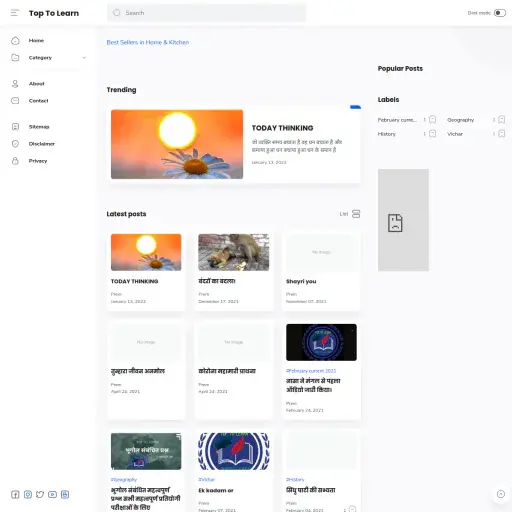The height and width of the screenshot is (512, 512).
Task: Open the #Vichar tag link
Action: (x=207, y=479)
